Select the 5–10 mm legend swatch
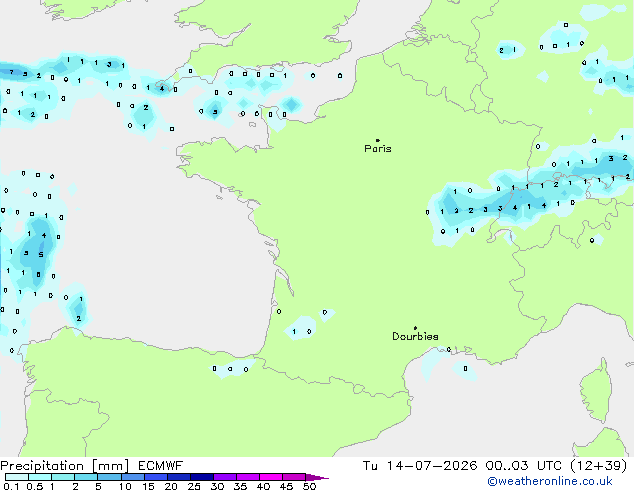 click(x=109, y=477)
